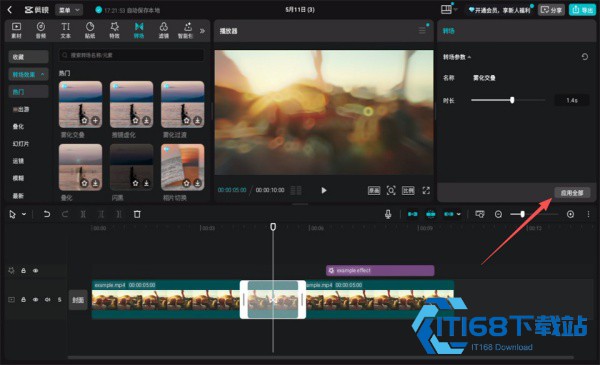The image size is (600, 365).
Task: Click the 比例 aspect ratio button
Action: (x=408, y=190)
